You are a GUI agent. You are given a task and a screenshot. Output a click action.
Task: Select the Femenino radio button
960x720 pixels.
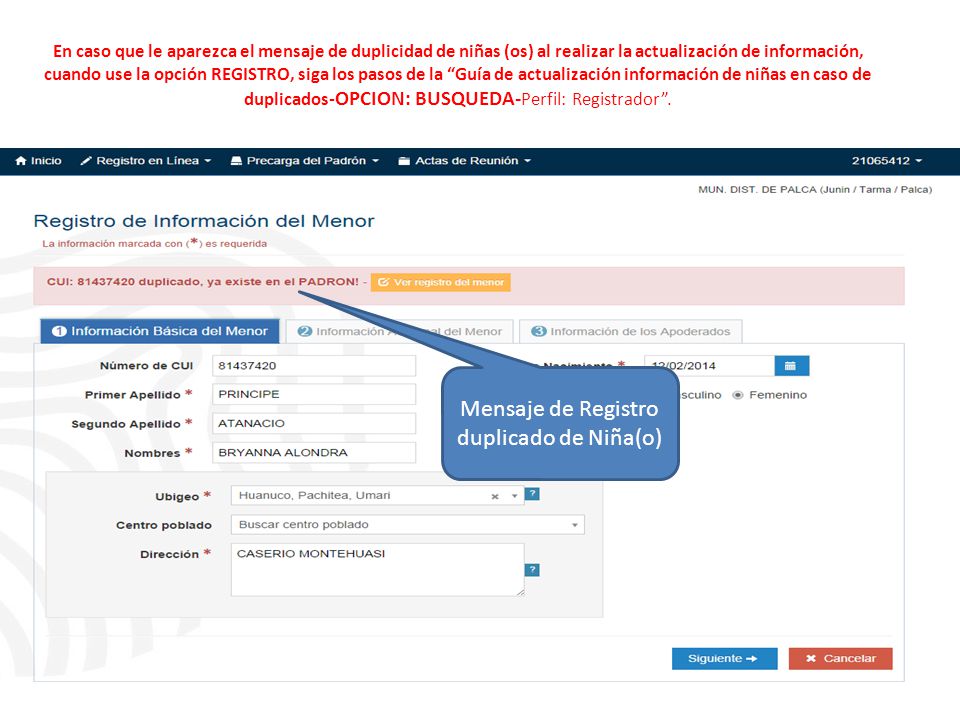click(x=738, y=395)
